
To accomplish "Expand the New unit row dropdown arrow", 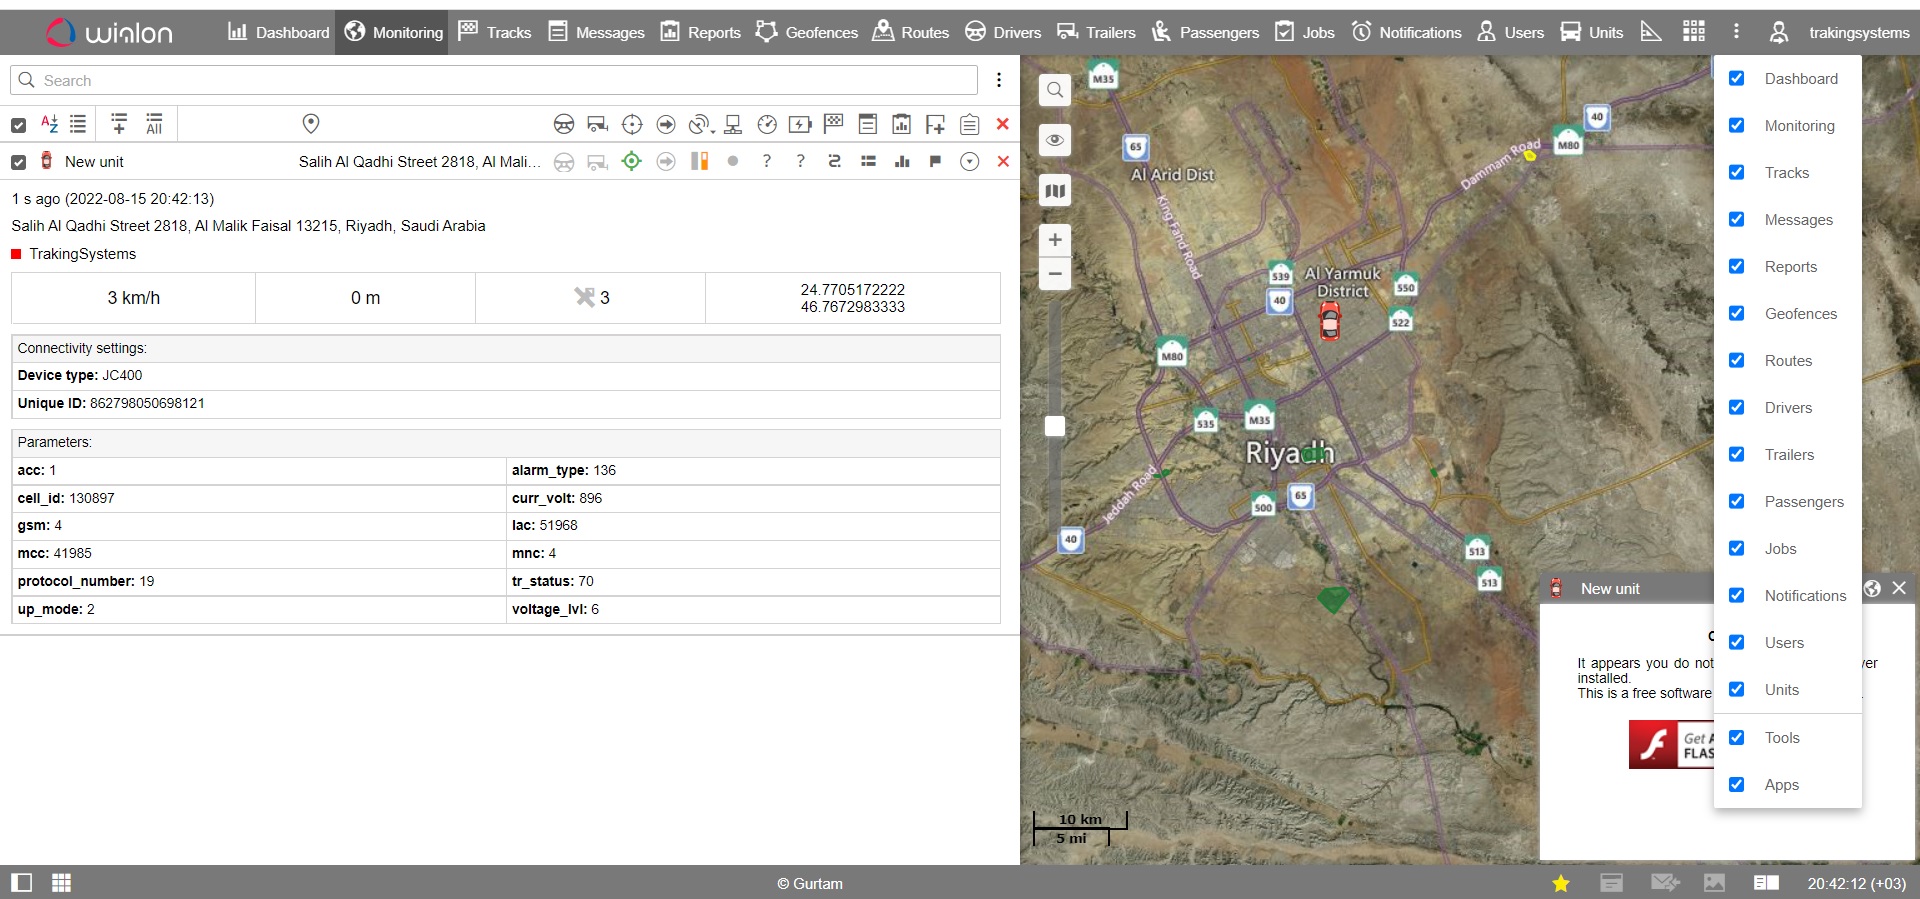I will (969, 162).
